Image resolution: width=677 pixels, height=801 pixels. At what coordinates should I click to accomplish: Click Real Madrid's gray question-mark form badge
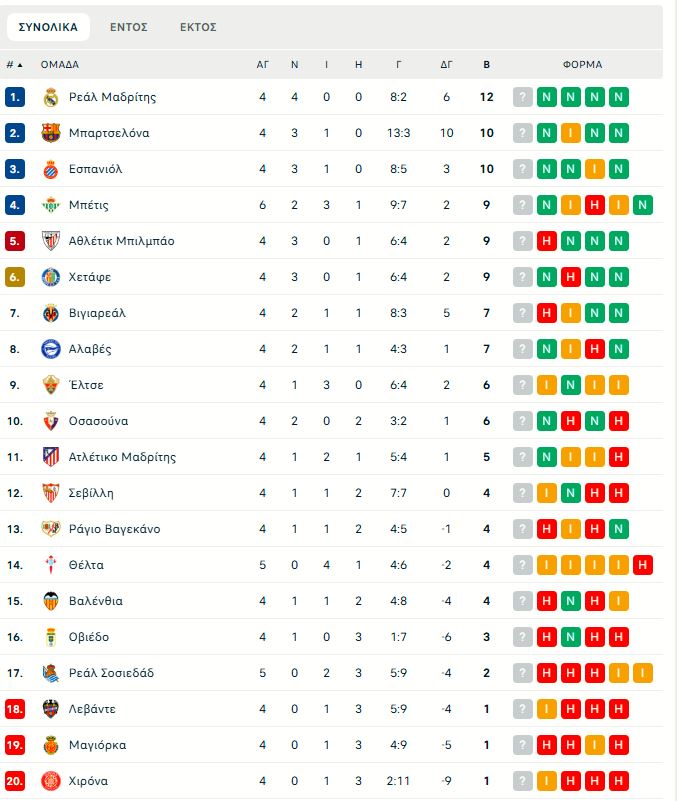(523, 97)
